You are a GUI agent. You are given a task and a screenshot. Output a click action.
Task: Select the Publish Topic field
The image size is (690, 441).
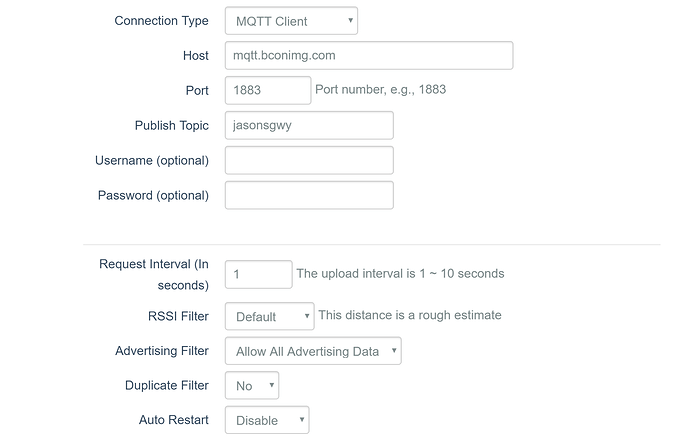click(x=309, y=125)
